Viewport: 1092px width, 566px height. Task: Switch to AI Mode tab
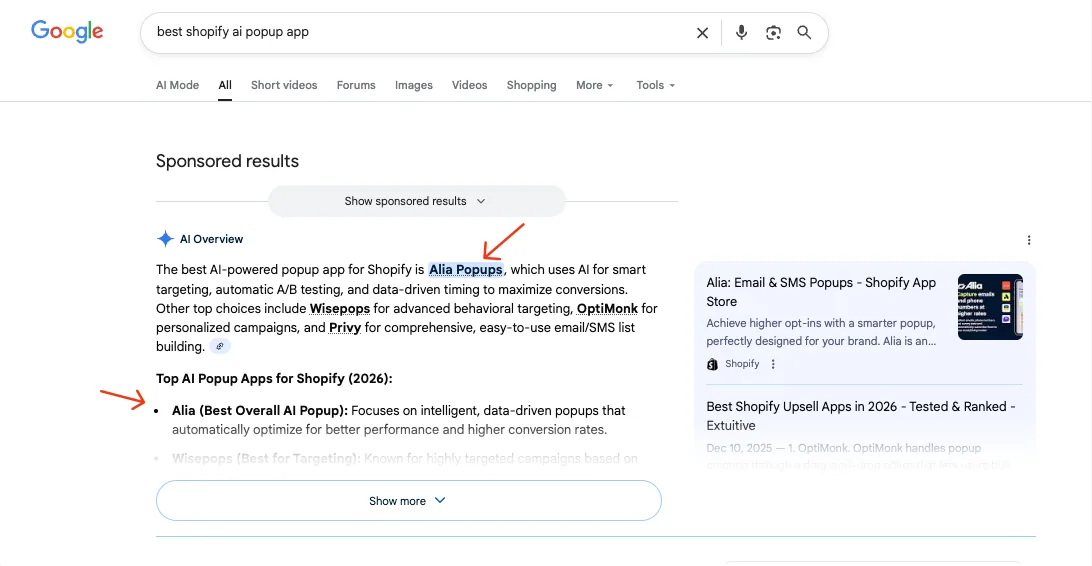point(178,85)
